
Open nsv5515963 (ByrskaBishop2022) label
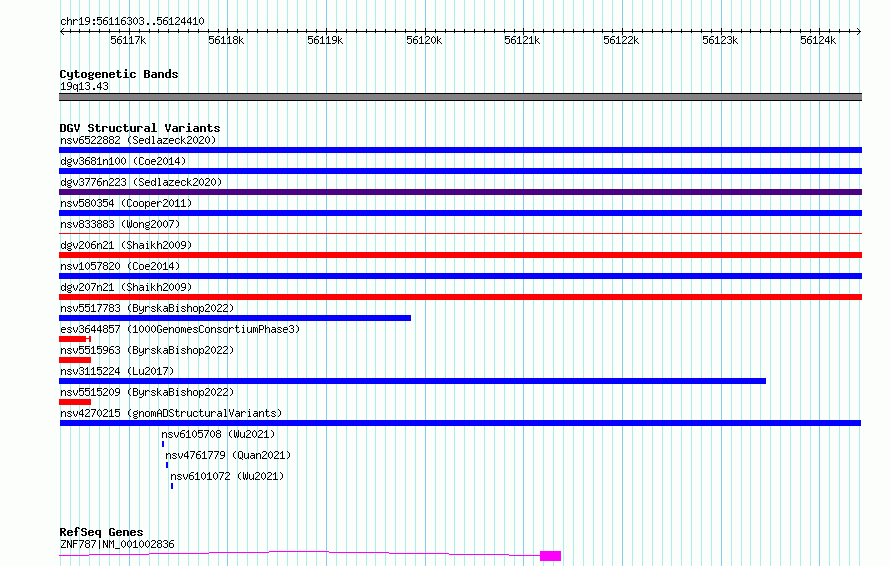147,350
